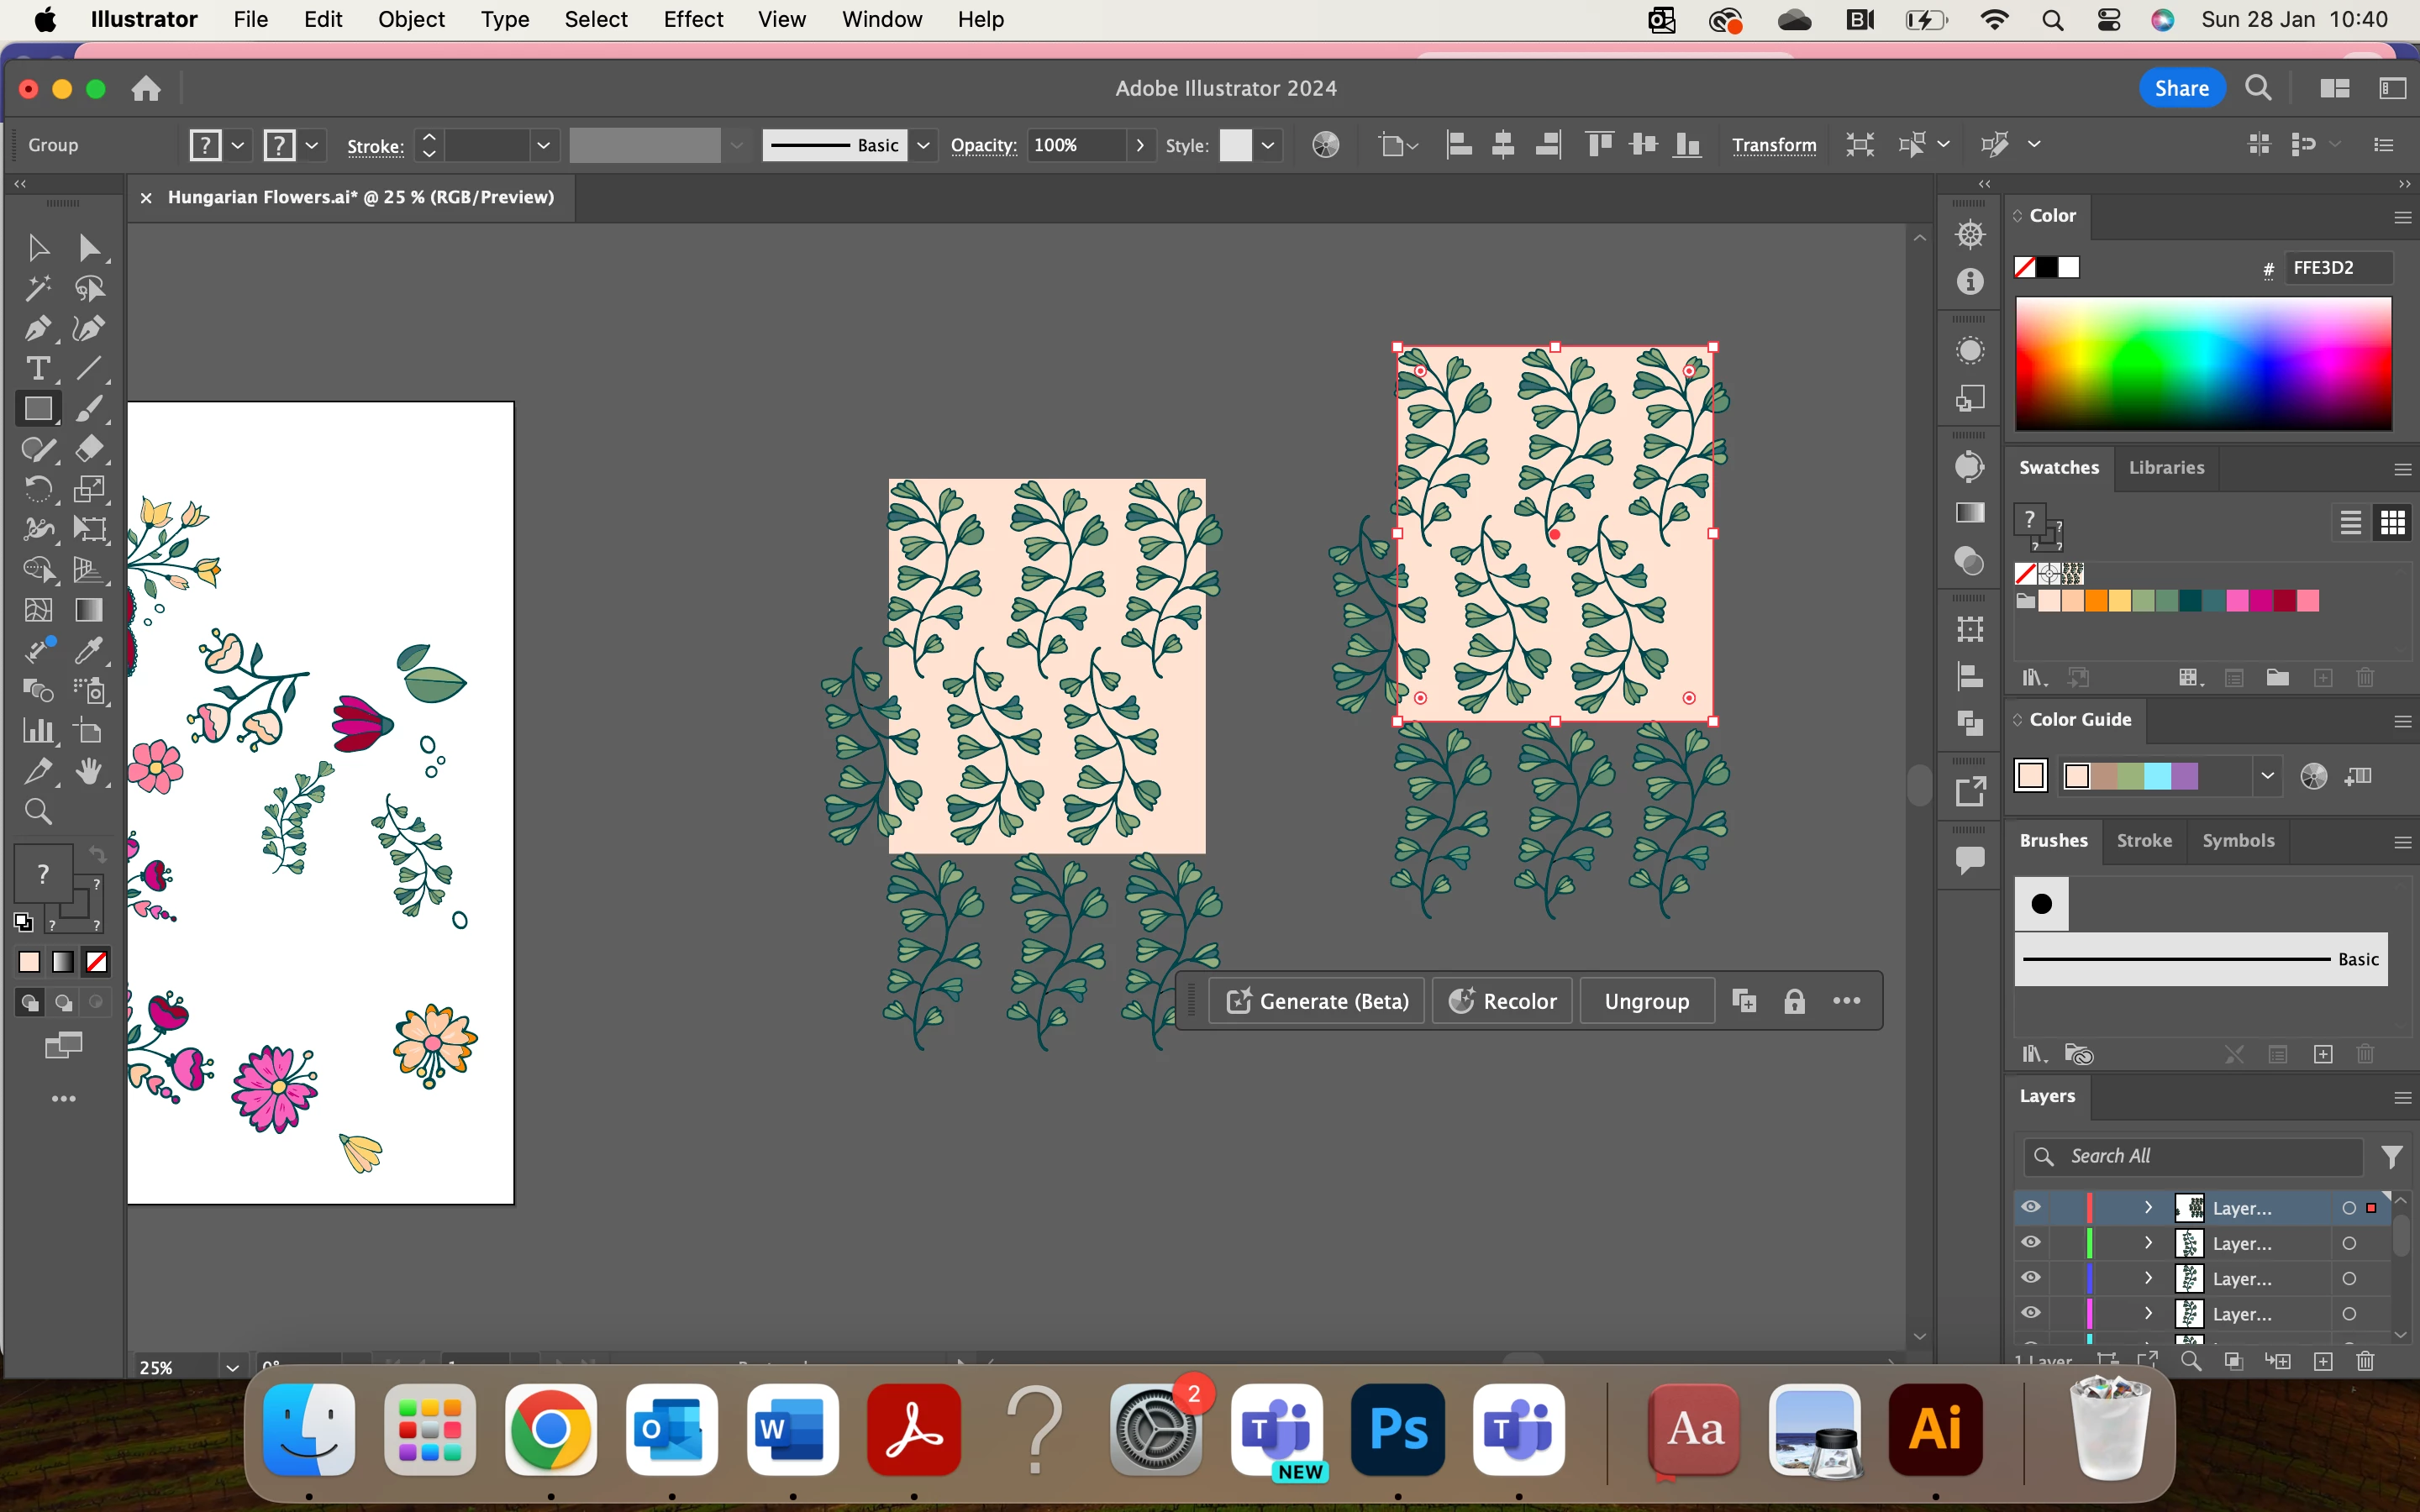This screenshot has height=1512, width=2420.
Task: Toggle visibility of the second layer
Action: click(x=2031, y=1243)
